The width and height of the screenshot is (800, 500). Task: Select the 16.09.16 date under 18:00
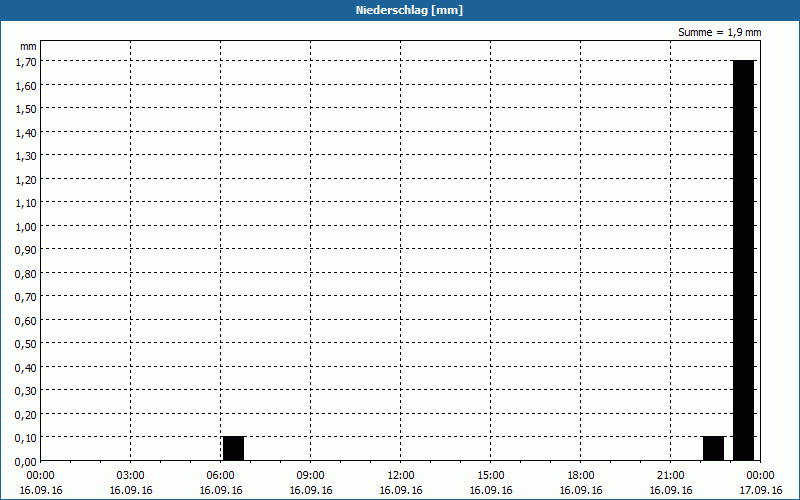point(581,490)
